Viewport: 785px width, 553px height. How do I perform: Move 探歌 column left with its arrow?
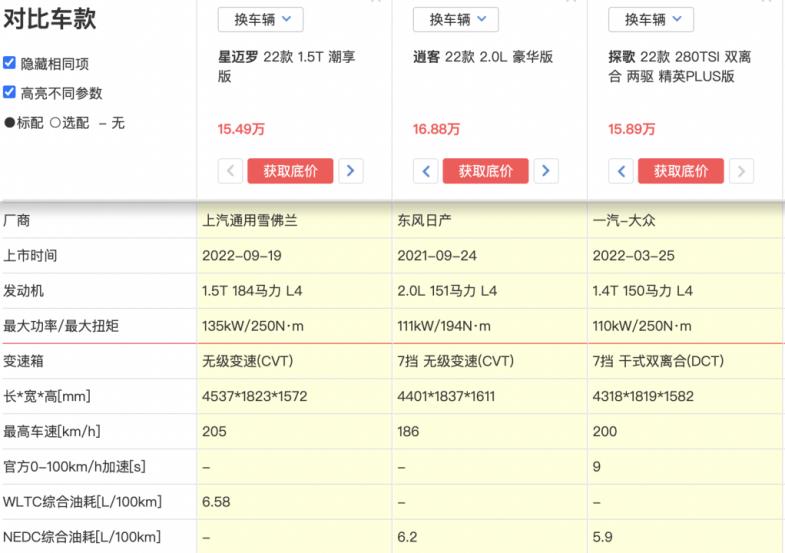tap(621, 171)
